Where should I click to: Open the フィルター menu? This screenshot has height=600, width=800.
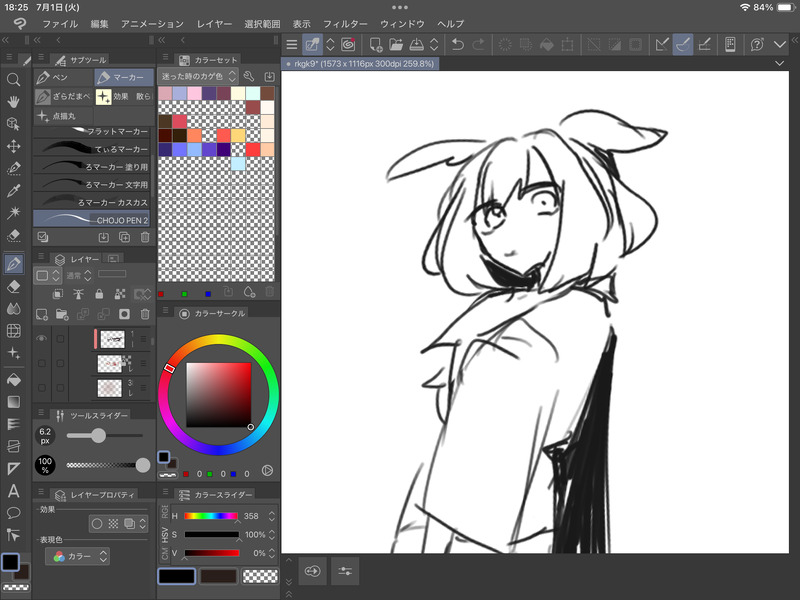[345, 24]
